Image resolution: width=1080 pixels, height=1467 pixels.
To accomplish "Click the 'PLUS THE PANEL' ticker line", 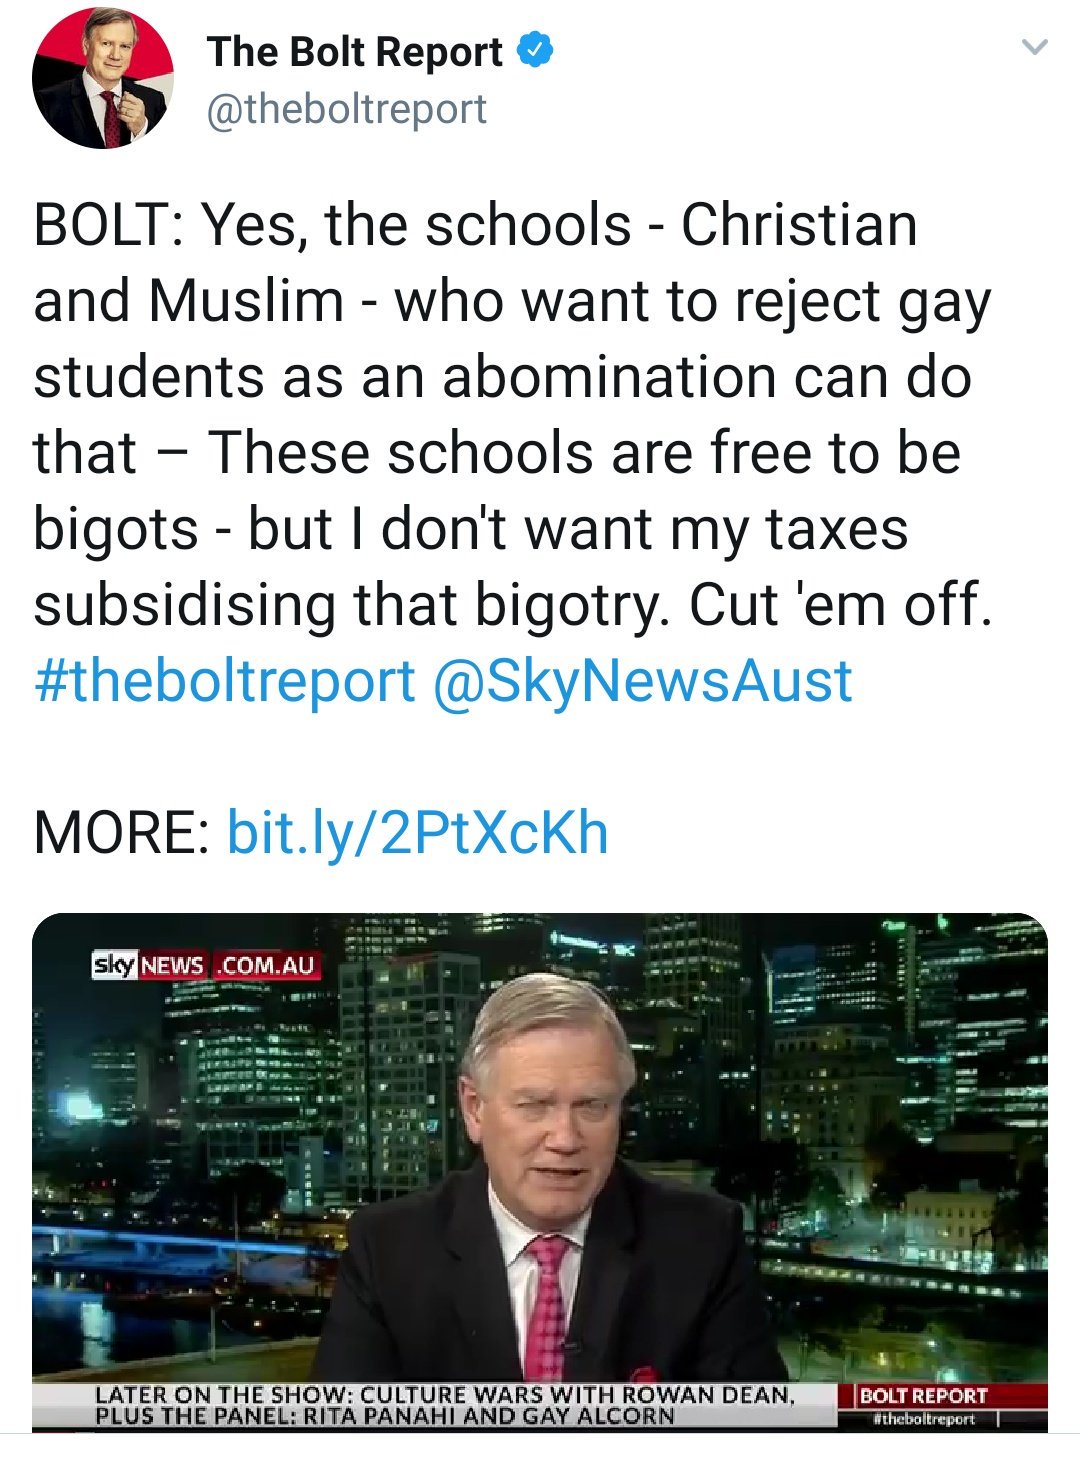I will (x=385, y=1415).
